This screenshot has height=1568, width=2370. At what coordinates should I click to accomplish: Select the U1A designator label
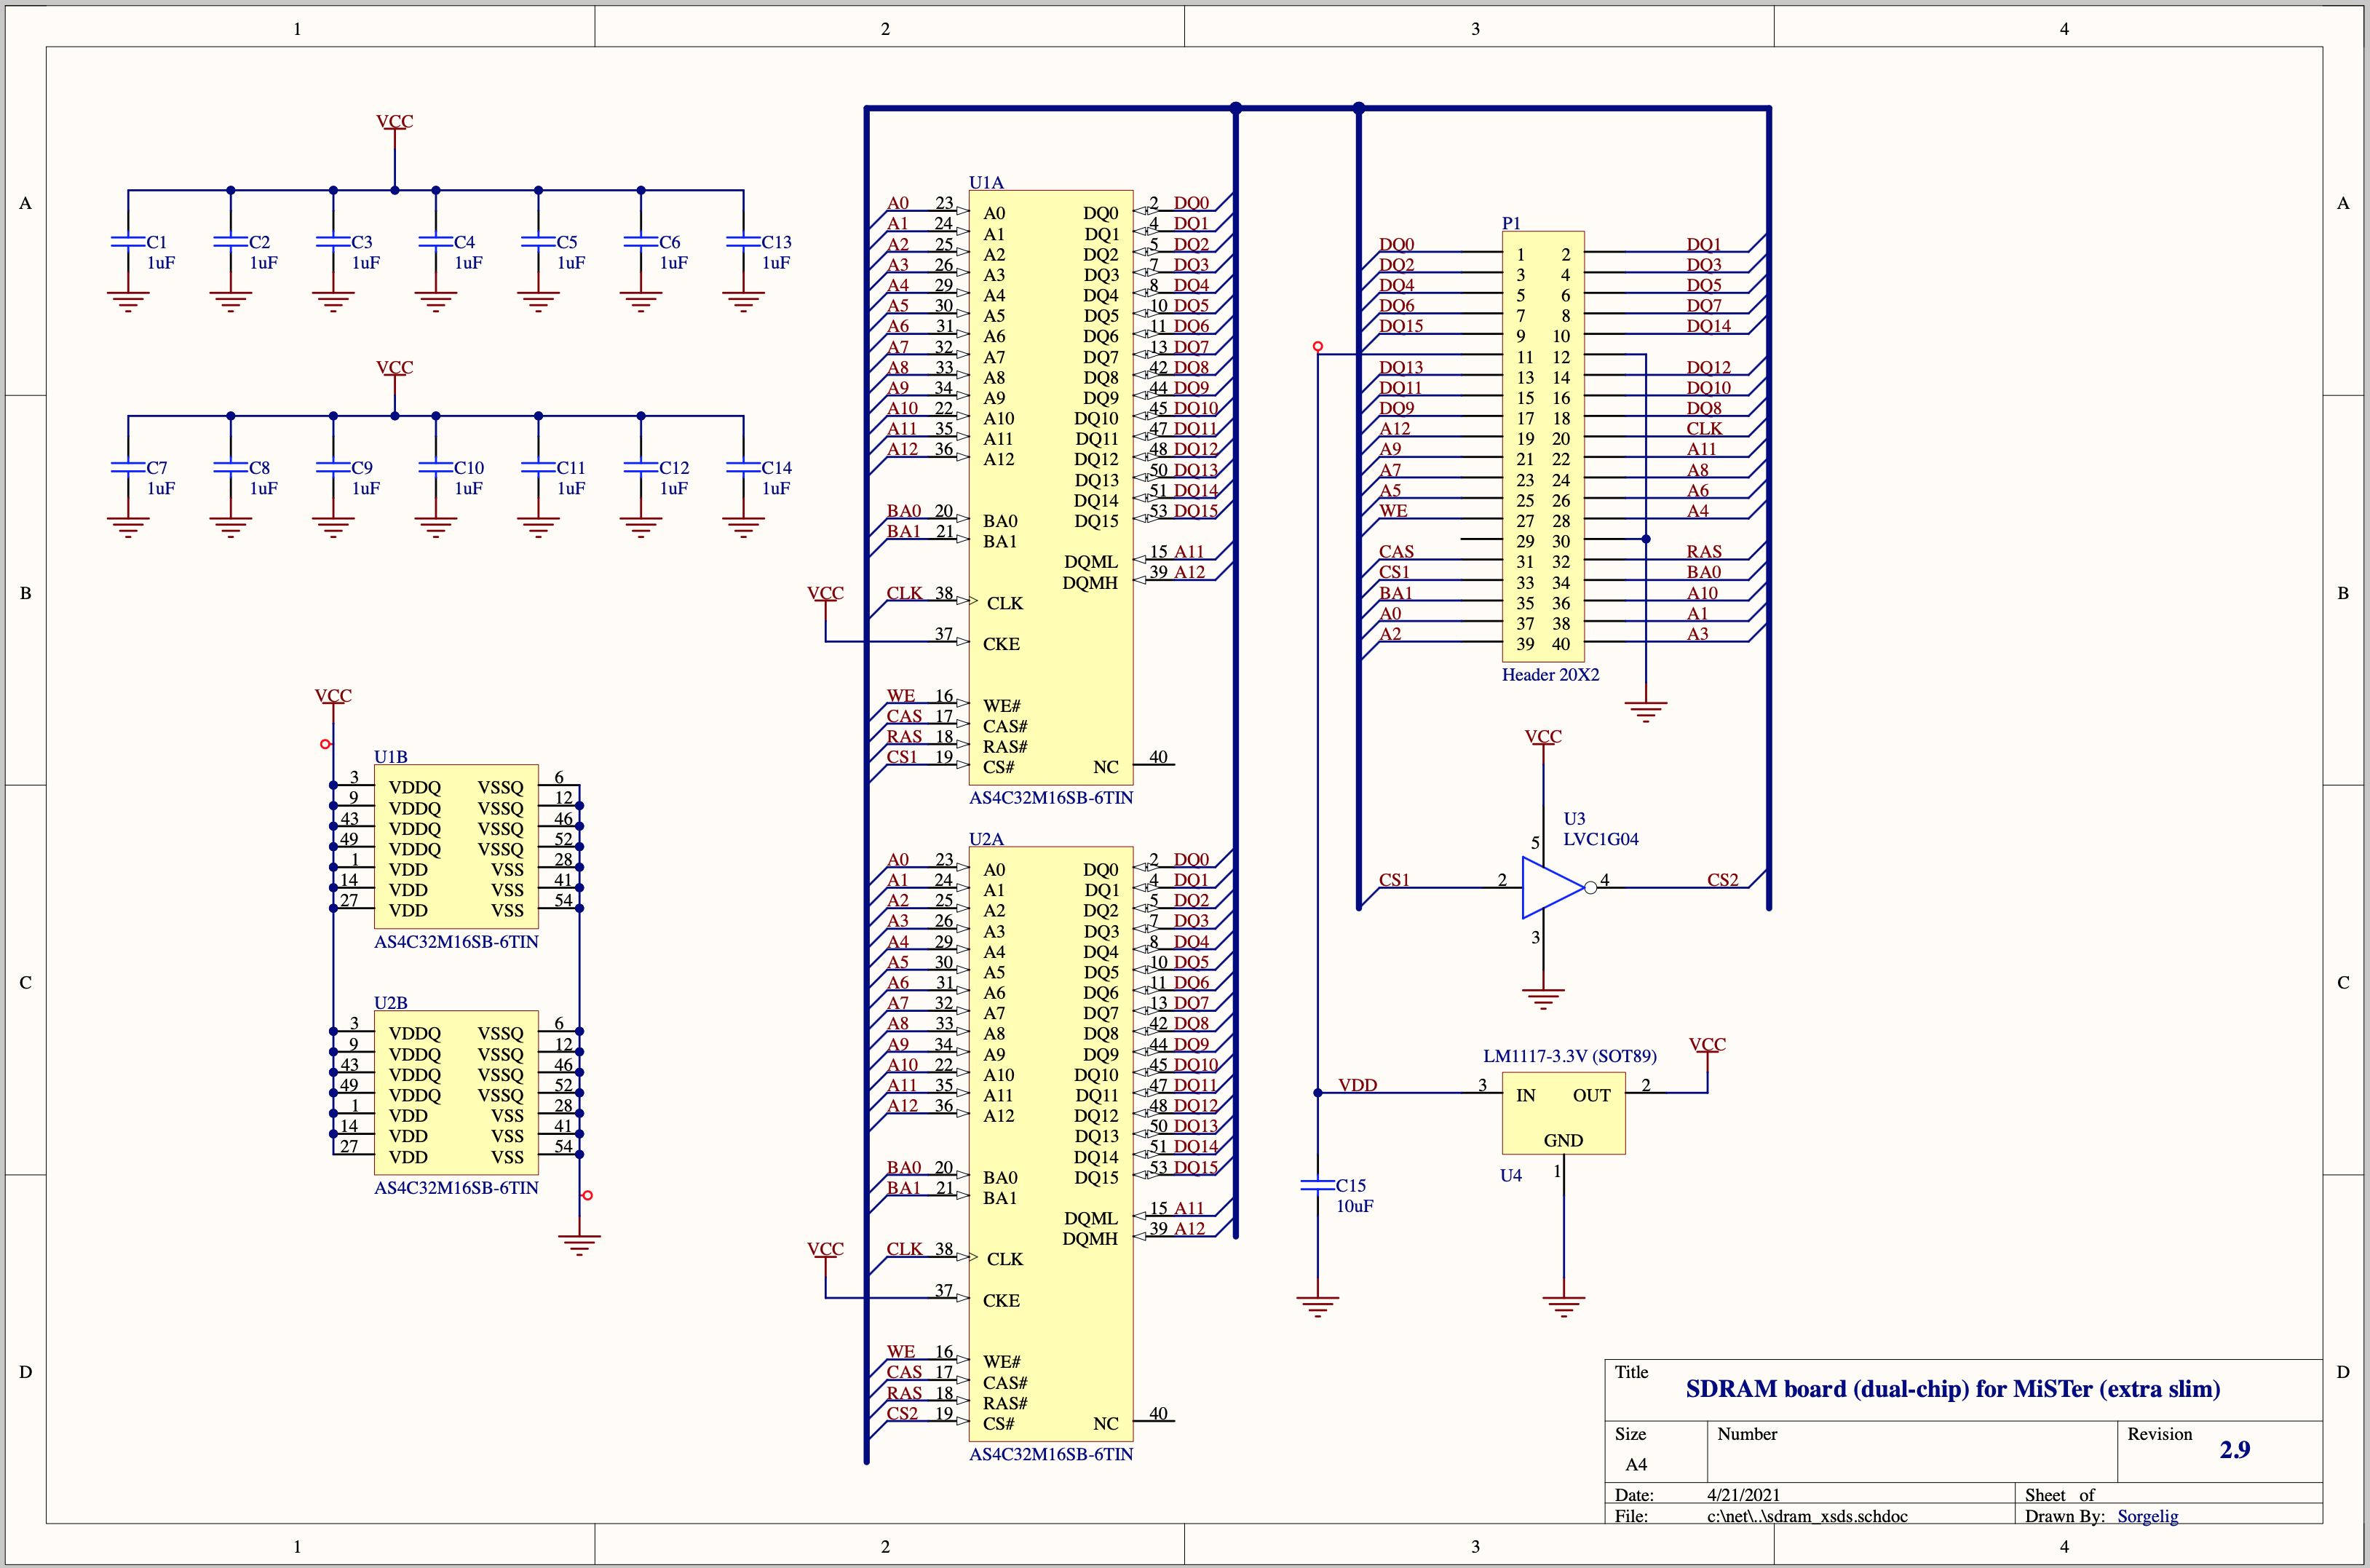click(986, 182)
